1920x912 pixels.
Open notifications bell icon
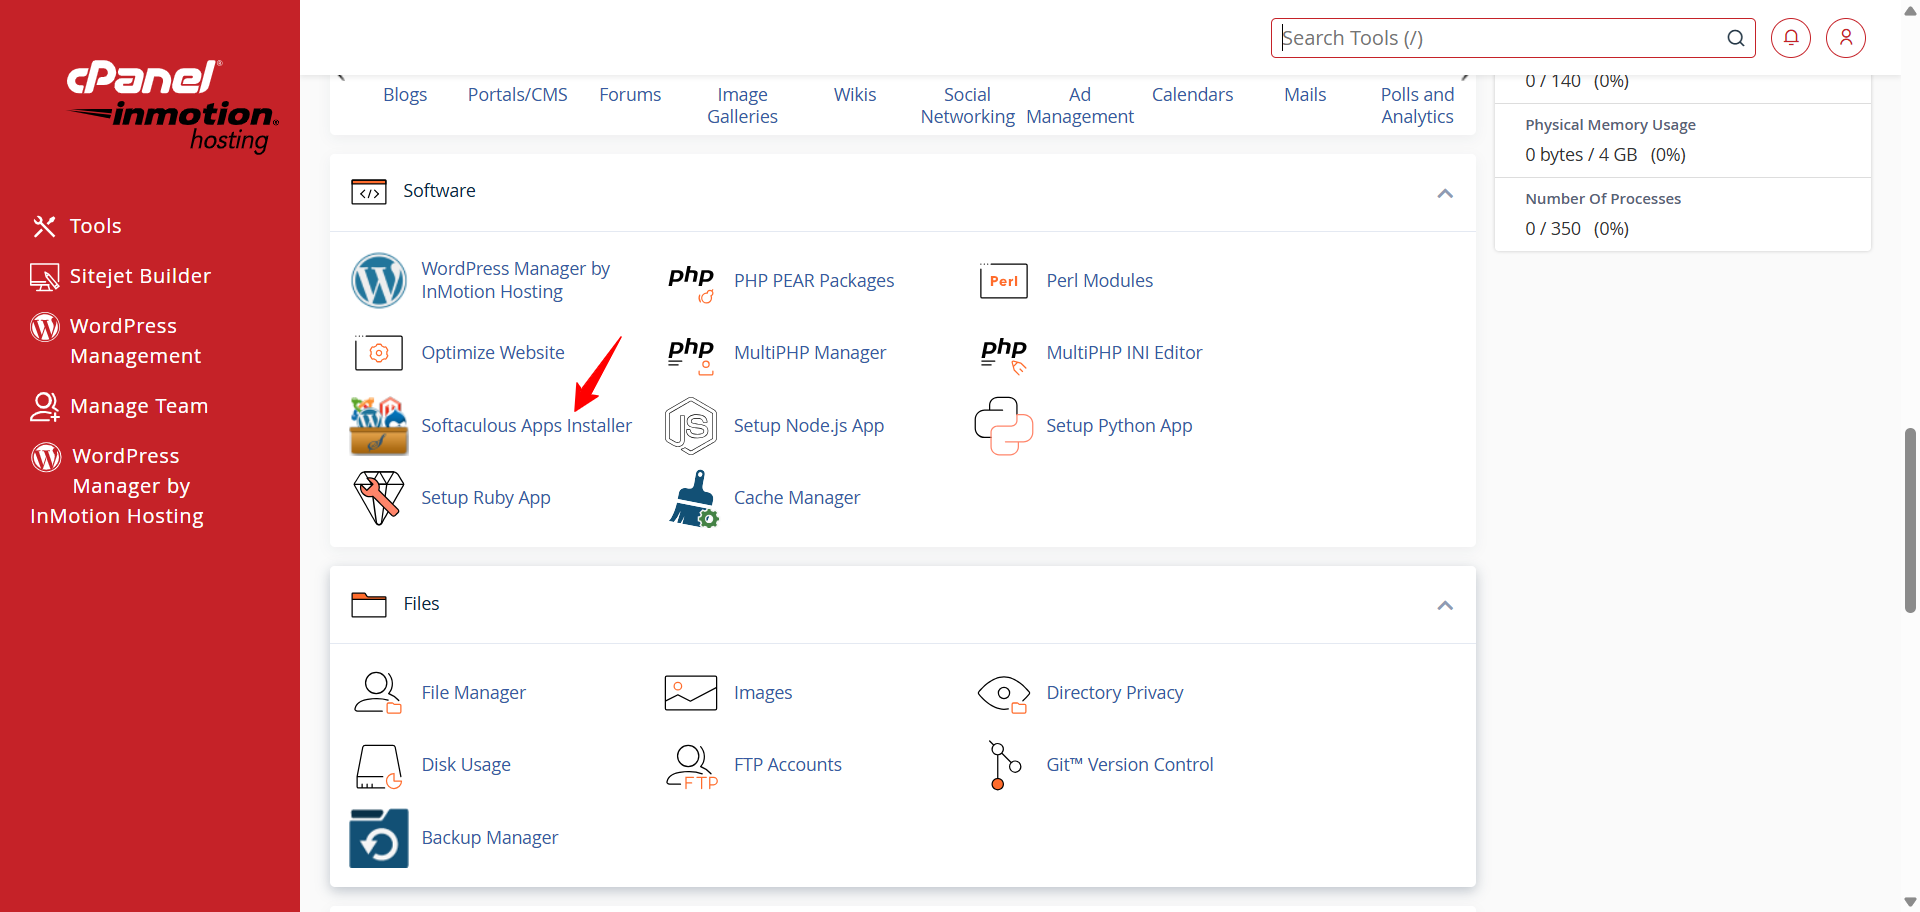[1791, 38]
